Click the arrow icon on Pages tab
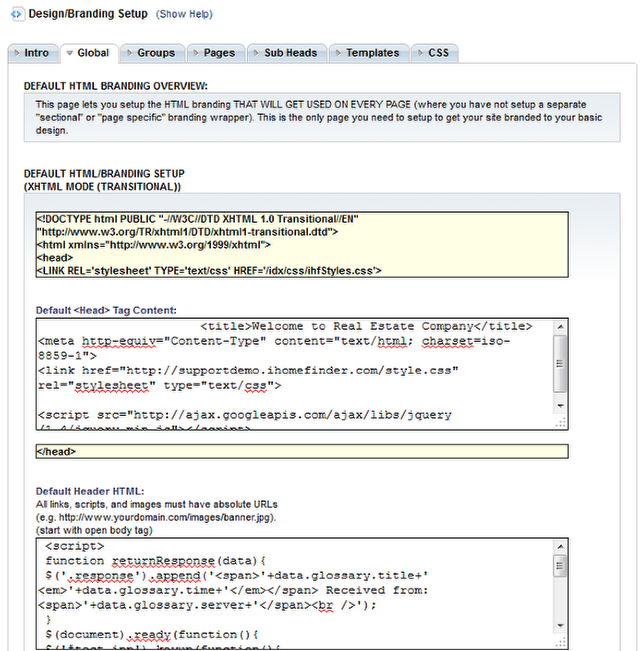The height and width of the screenshot is (651, 640). (x=196, y=53)
